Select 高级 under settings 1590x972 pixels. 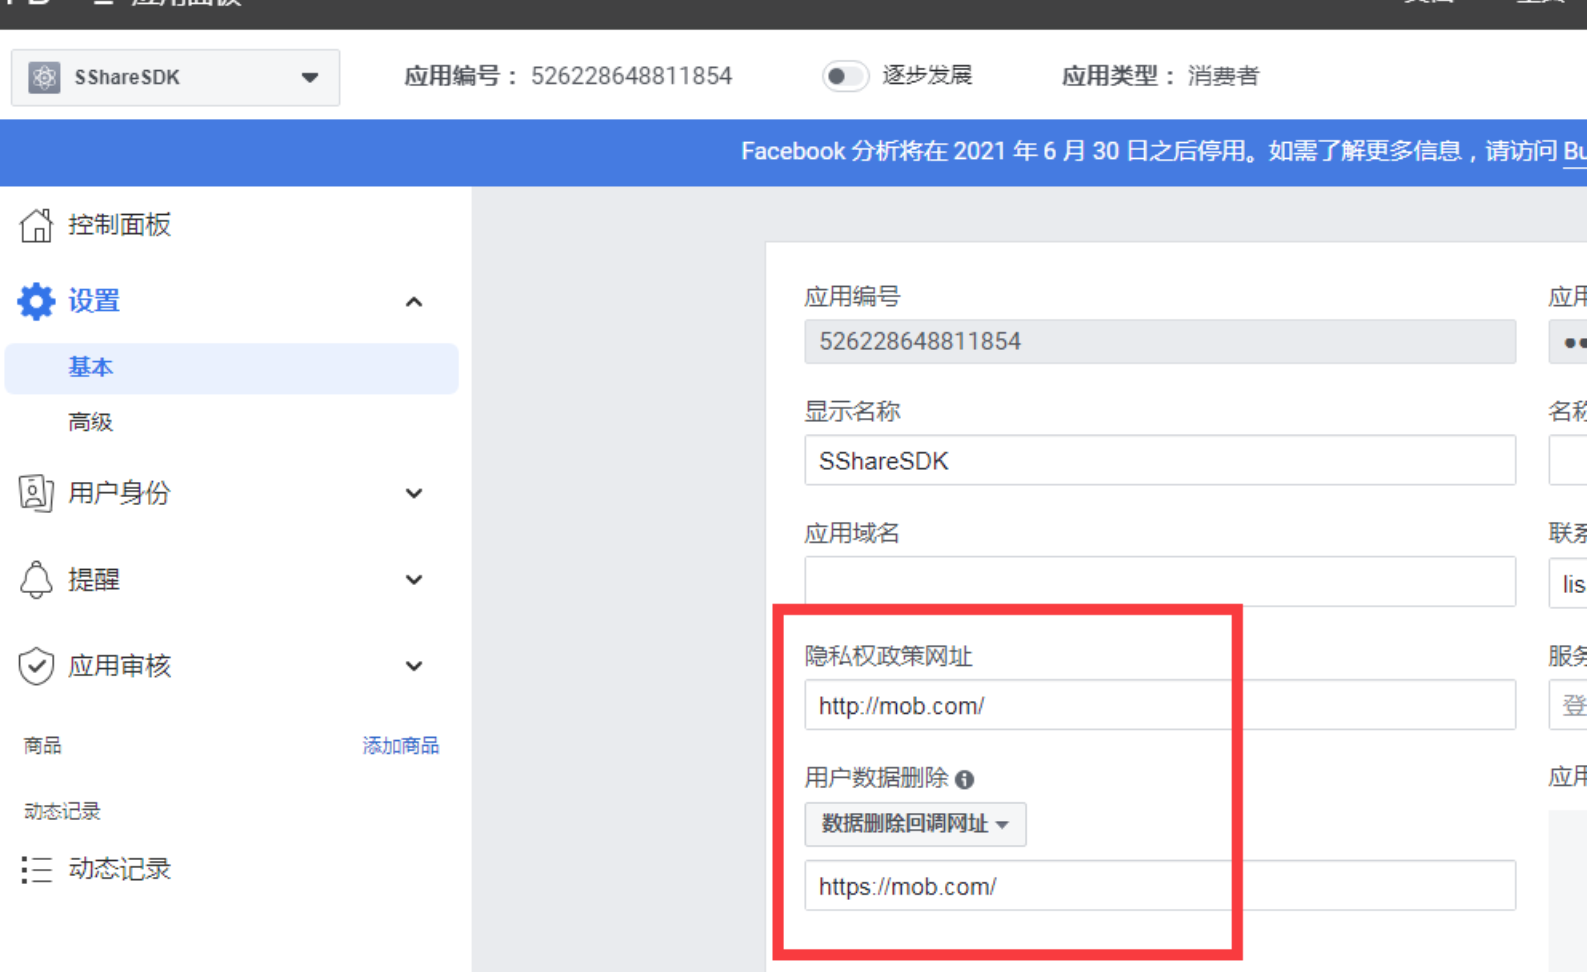(x=91, y=422)
